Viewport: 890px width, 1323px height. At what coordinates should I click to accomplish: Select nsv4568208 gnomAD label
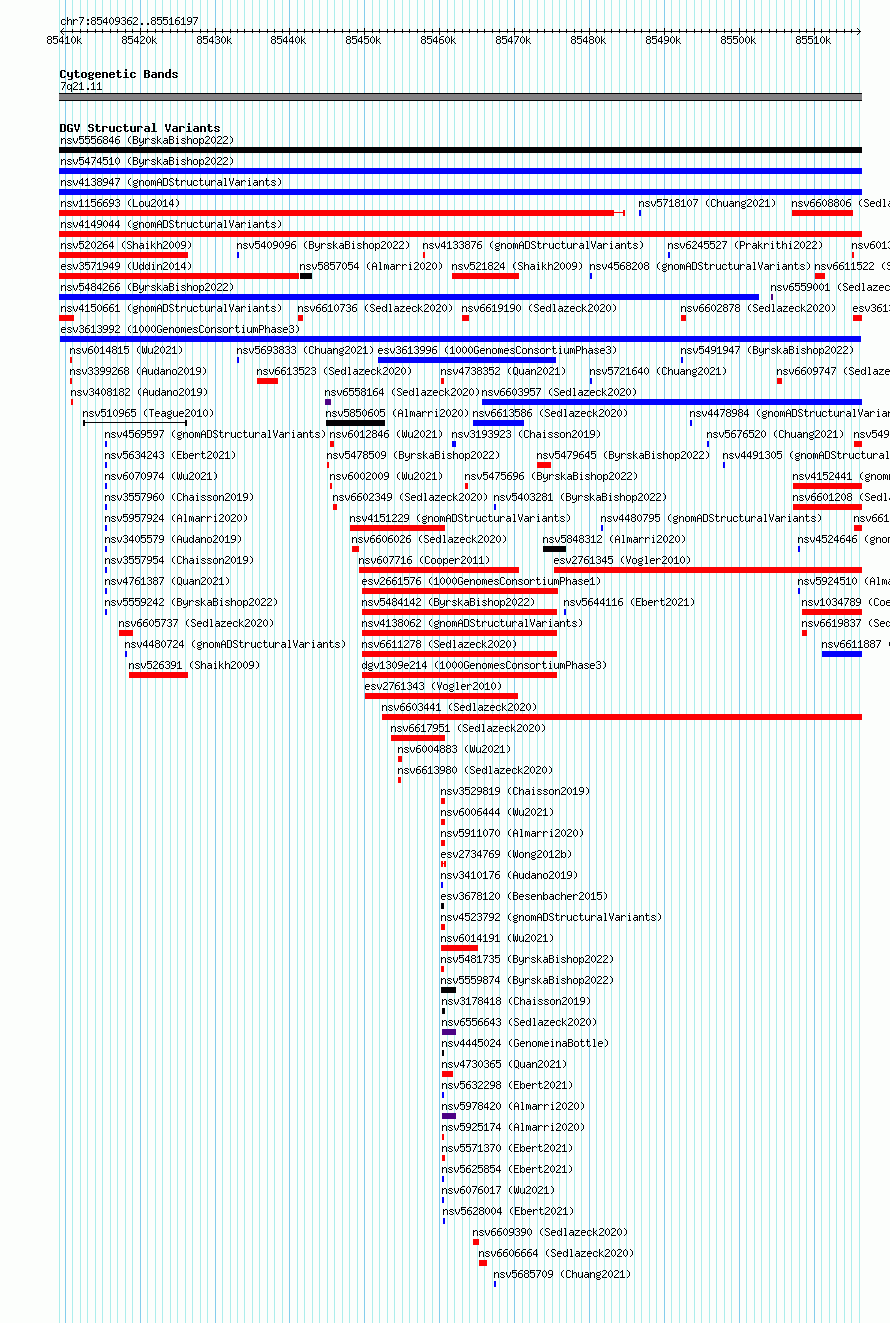tap(700, 266)
